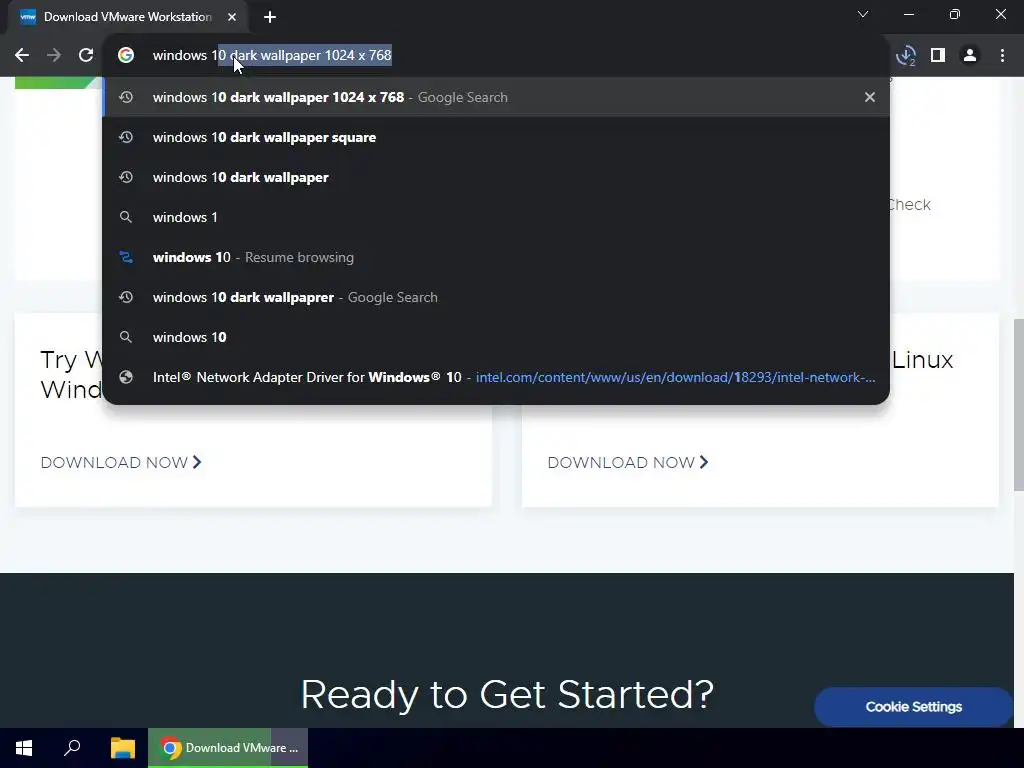This screenshot has width=1024, height=768.
Task: Open File Explorer from the taskbar
Action: coord(122,748)
